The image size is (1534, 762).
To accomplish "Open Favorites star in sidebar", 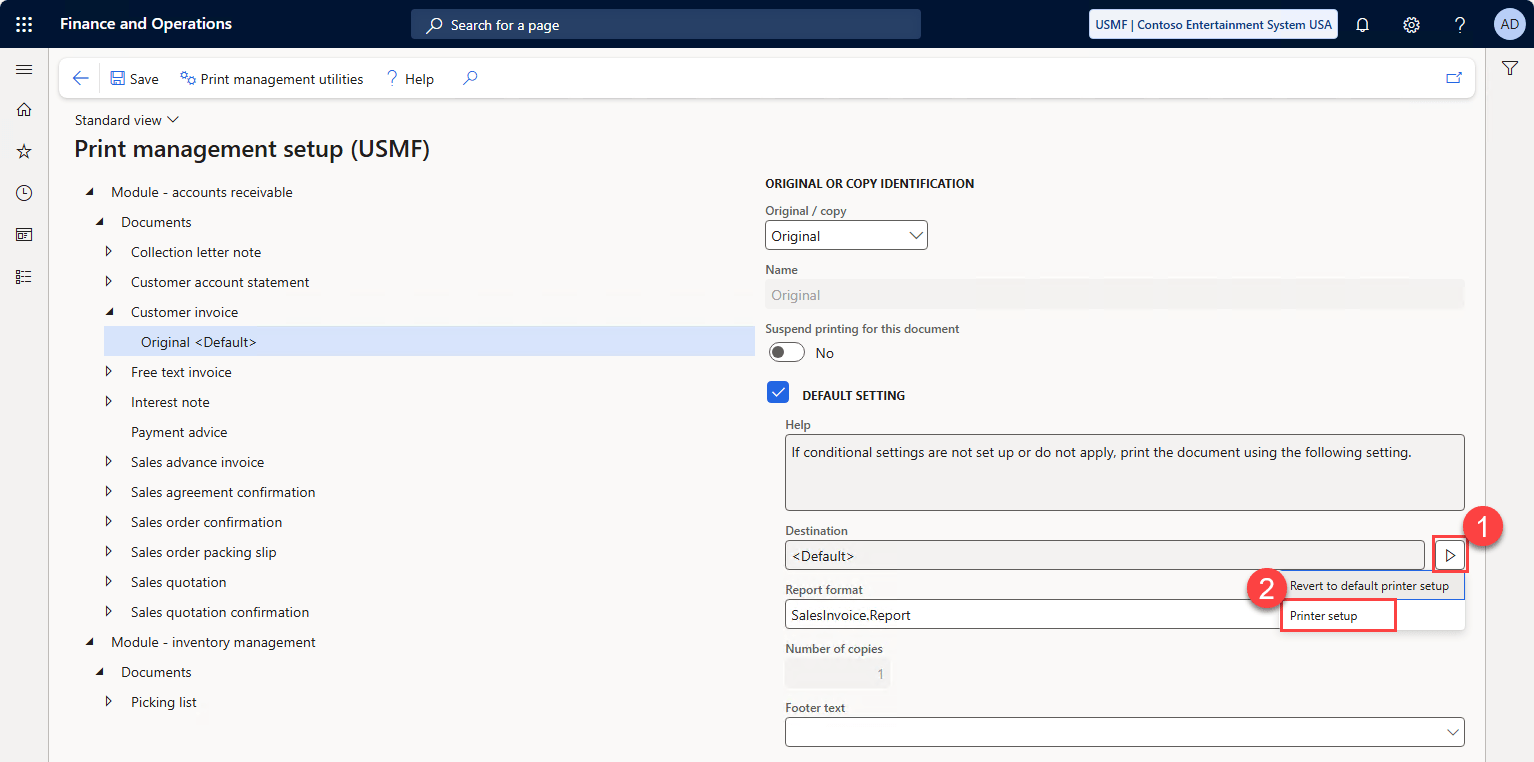I will pos(24,151).
